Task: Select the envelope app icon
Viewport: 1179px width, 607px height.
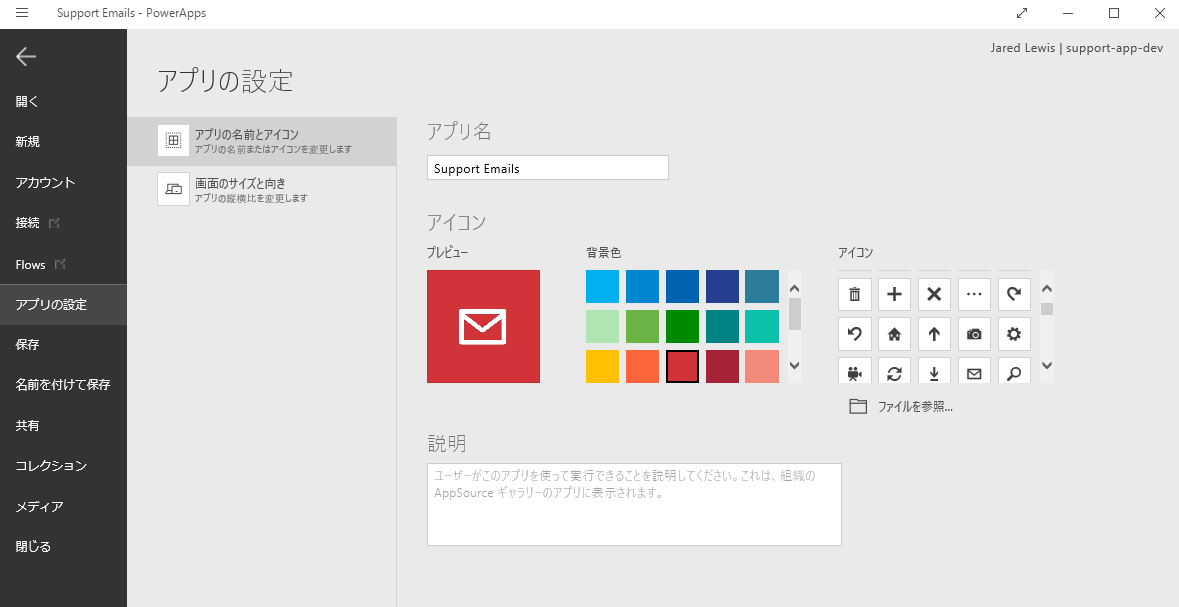Action: coord(974,371)
